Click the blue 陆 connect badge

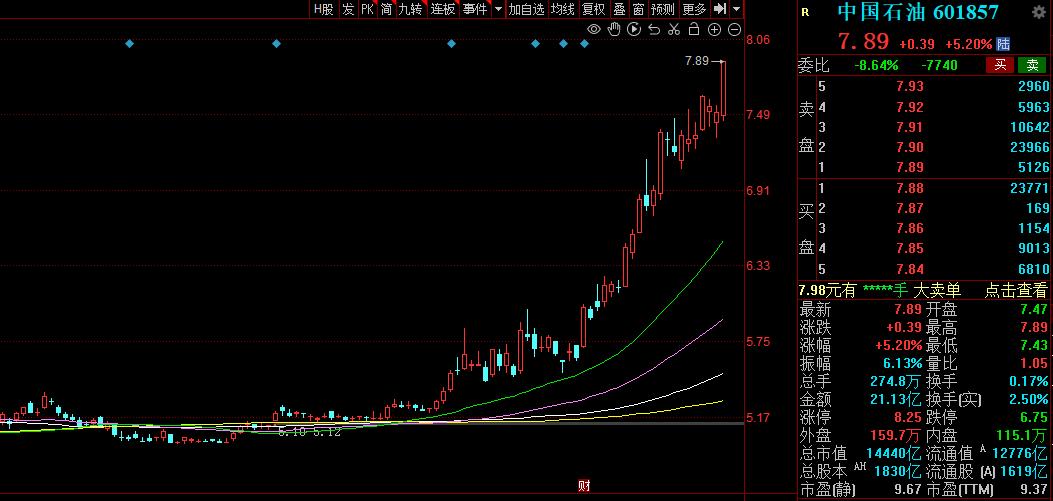coord(1003,44)
